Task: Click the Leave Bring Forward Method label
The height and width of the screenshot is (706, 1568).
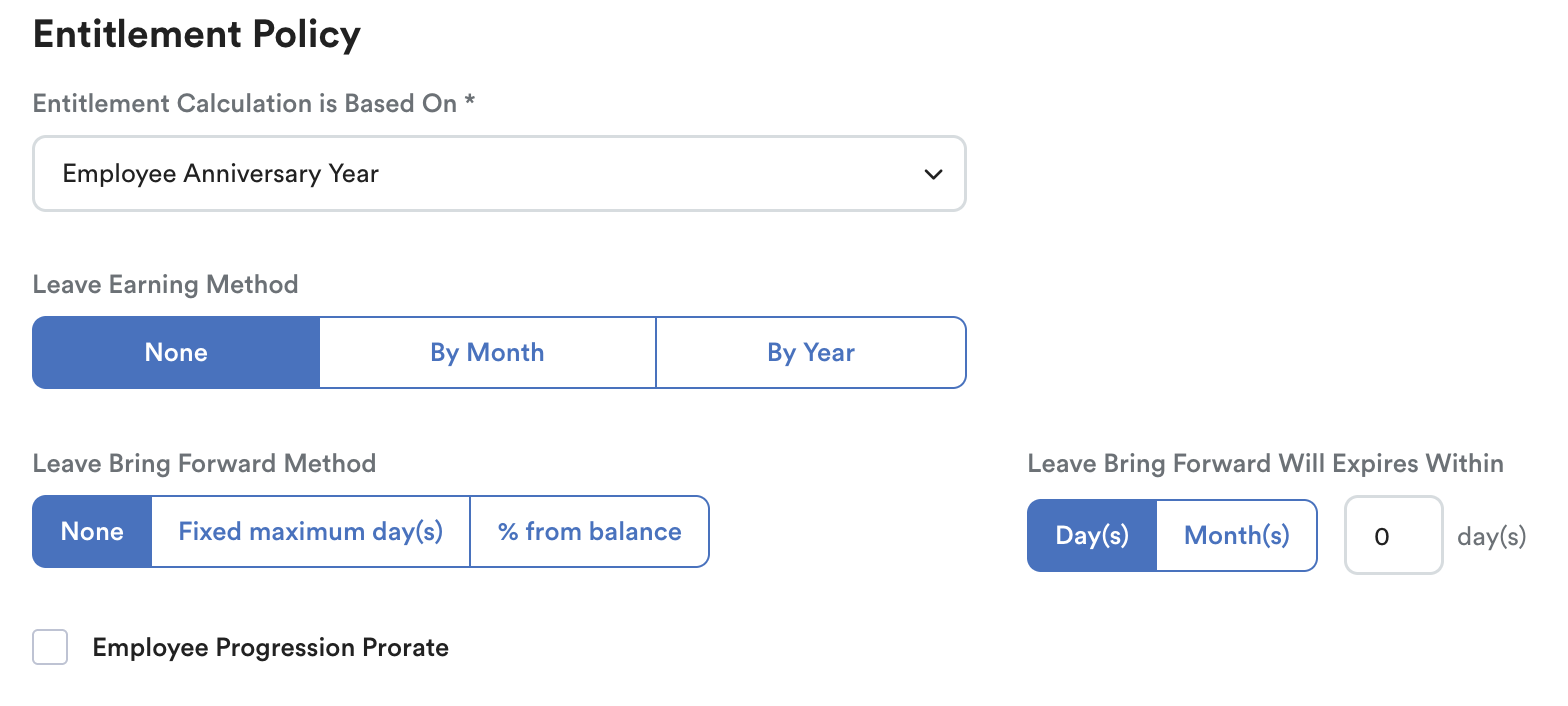Action: (205, 463)
